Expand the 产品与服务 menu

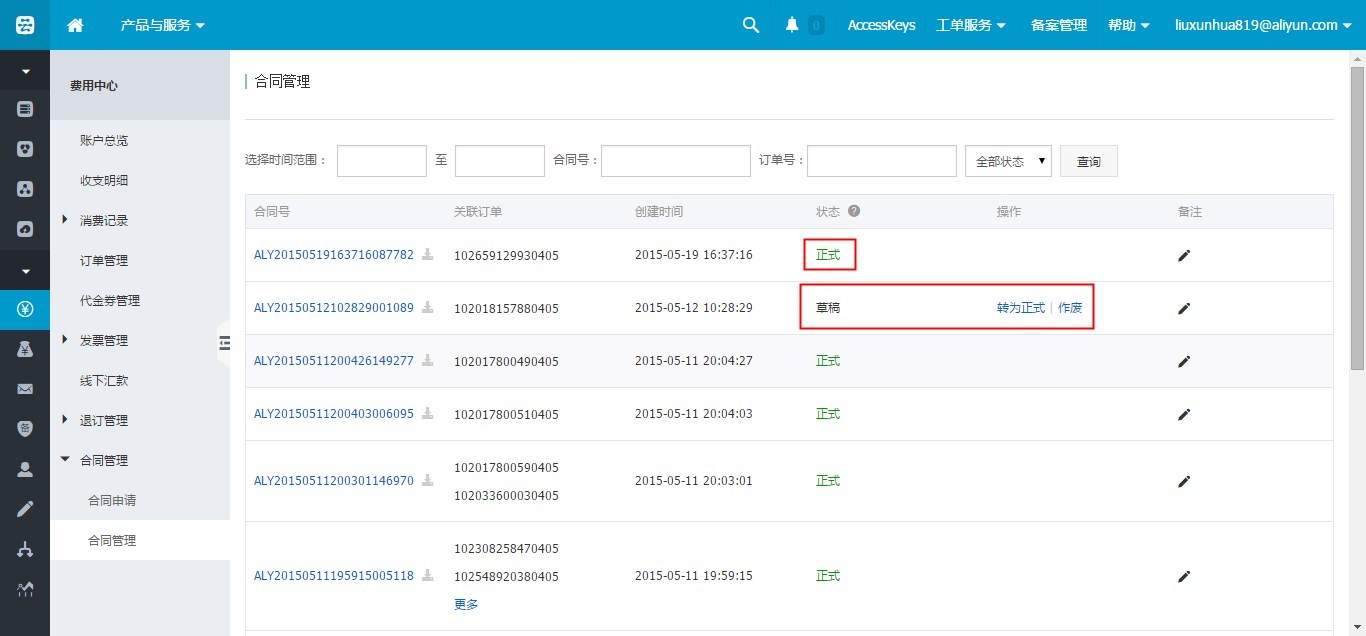point(162,25)
